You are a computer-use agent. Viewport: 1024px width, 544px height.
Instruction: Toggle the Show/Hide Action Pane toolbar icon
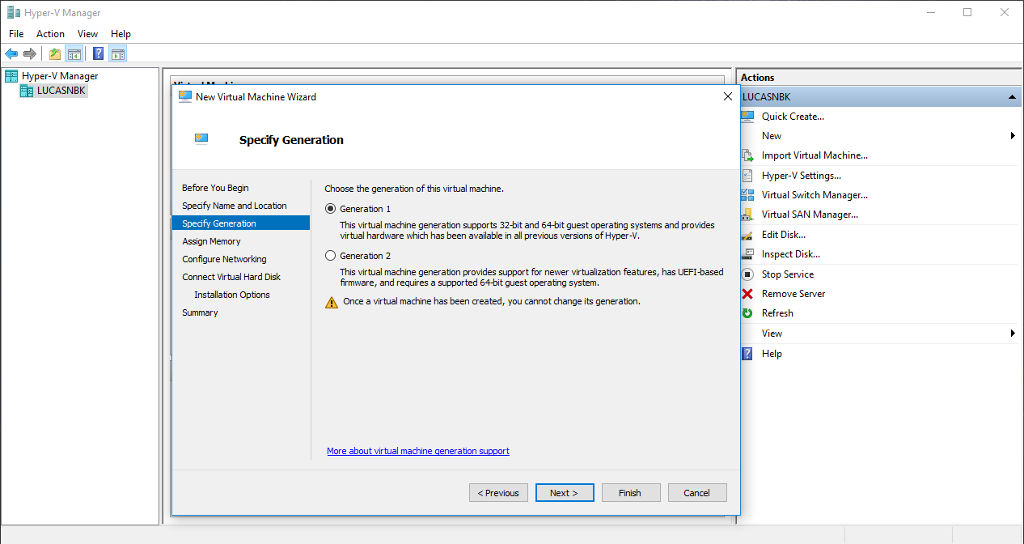118,54
